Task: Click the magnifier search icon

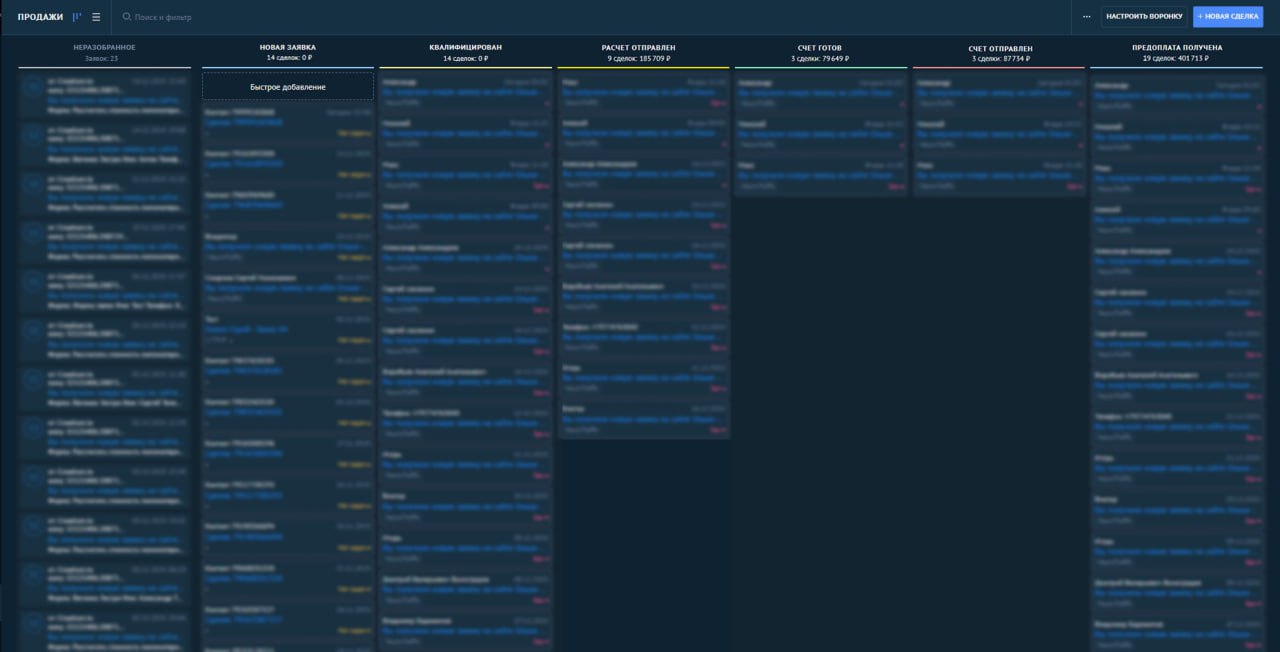Action: (x=126, y=17)
